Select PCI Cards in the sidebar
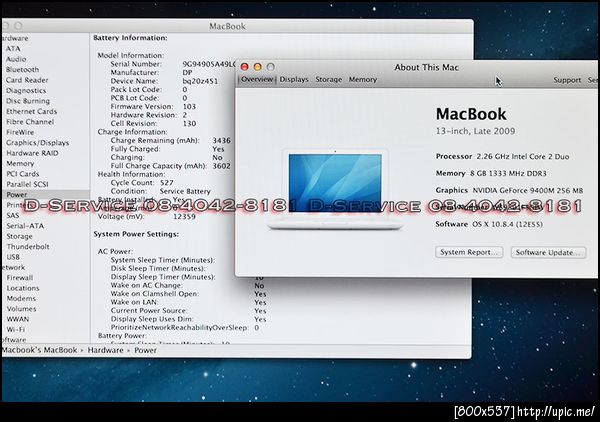The width and height of the screenshot is (600, 422). [22, 174]
